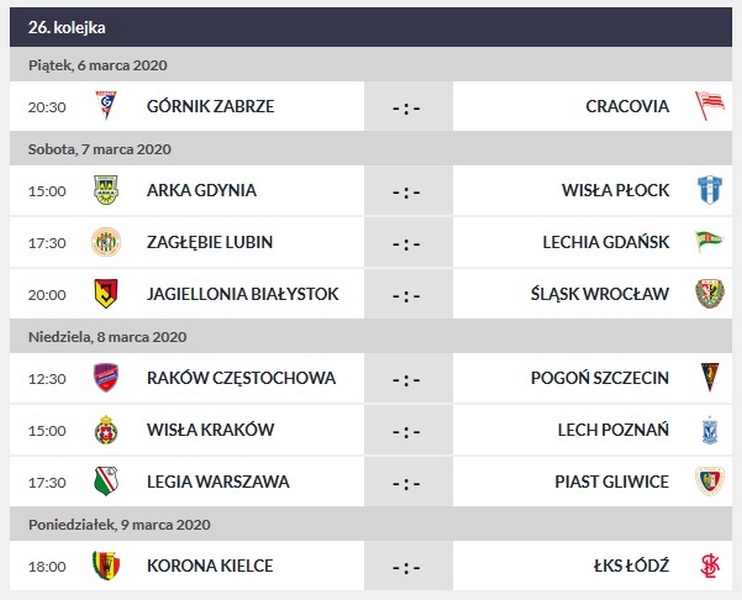Click the Legia Warszawa–Piast Gliwice score box

406,483
